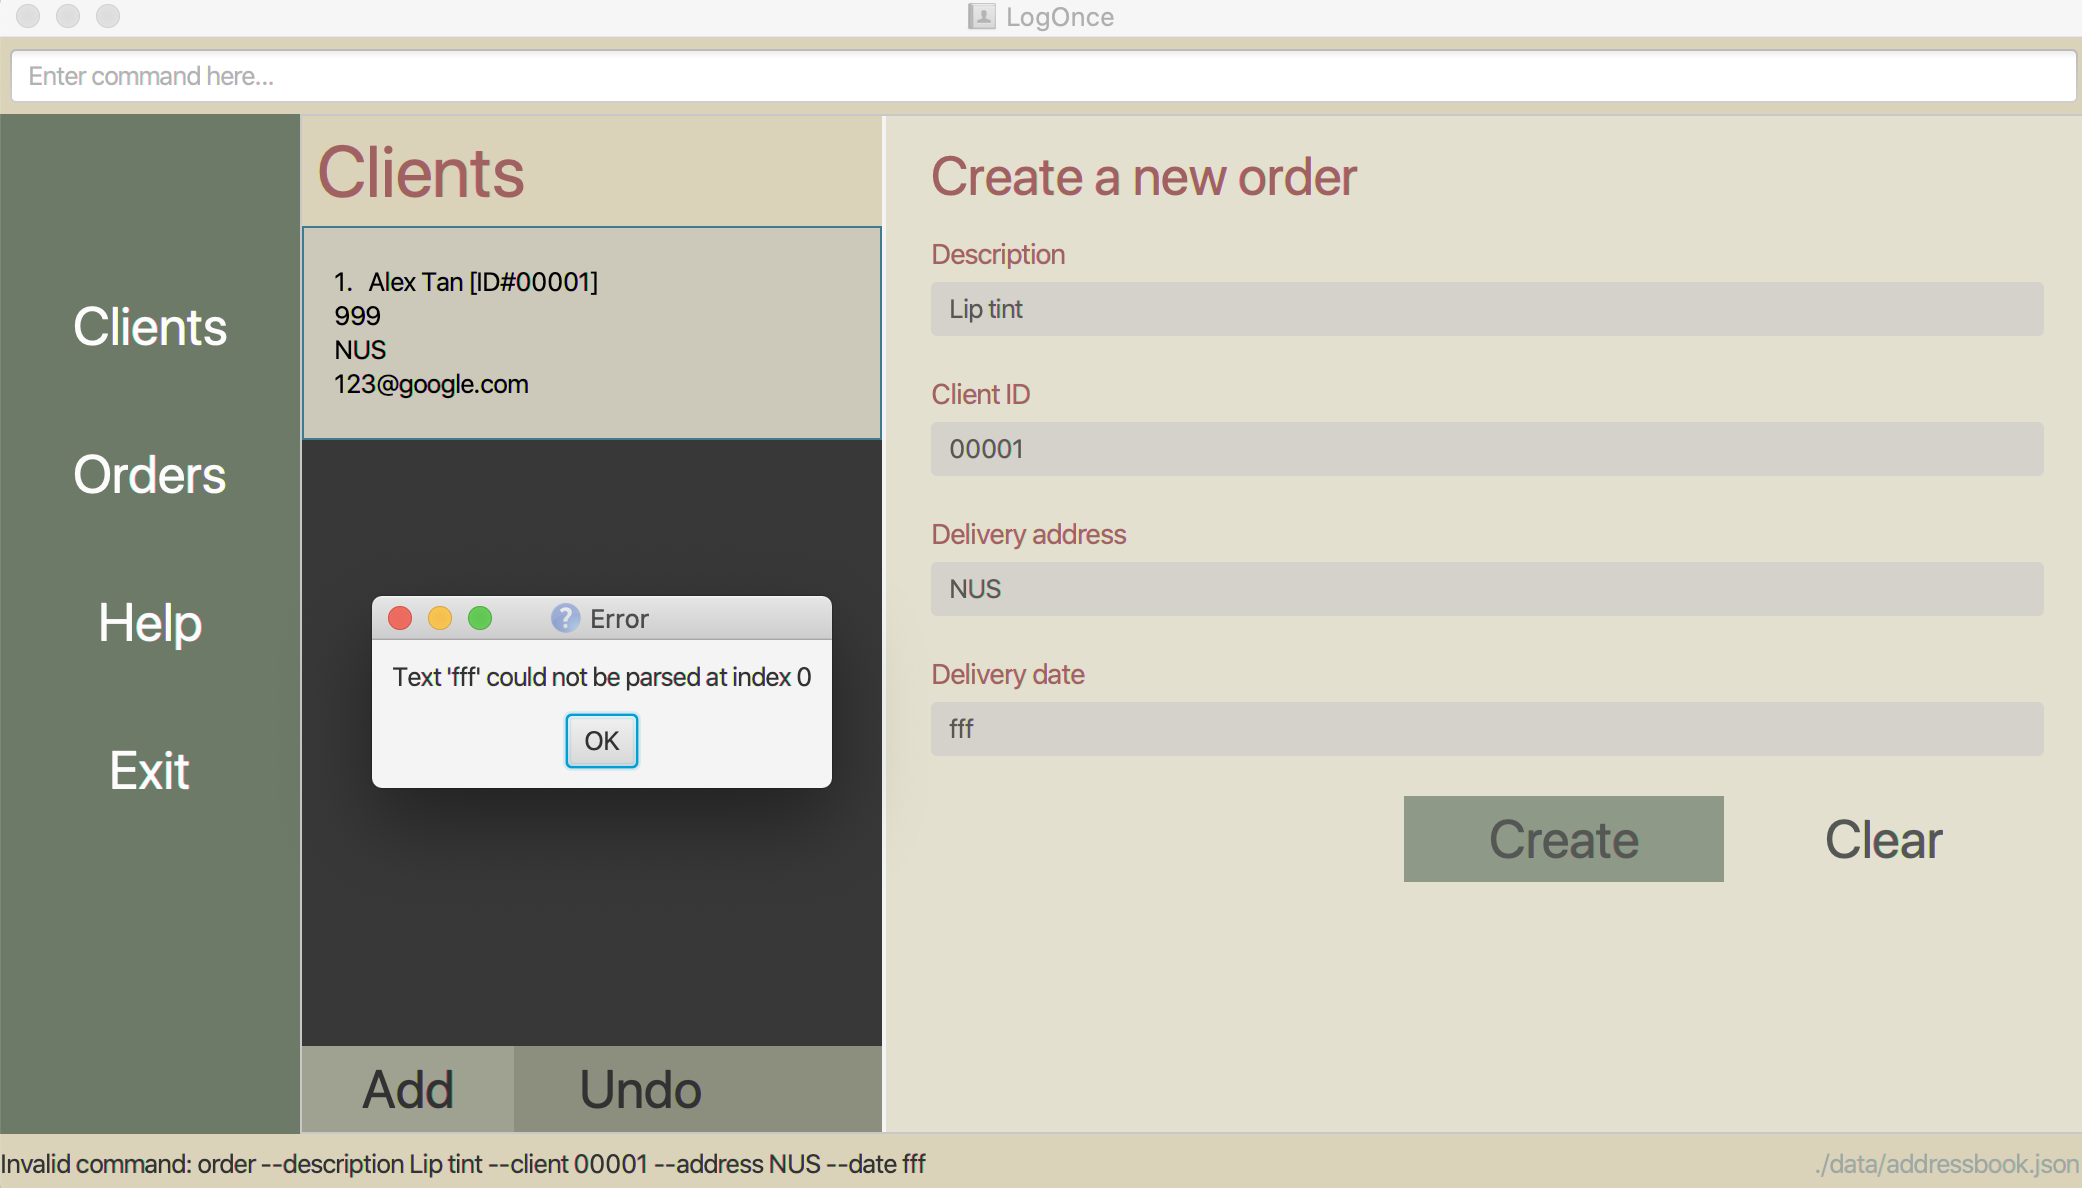Click the Undo button below client list
This screenshot has width=2082, height=1188.
(x=640, y=1089)
